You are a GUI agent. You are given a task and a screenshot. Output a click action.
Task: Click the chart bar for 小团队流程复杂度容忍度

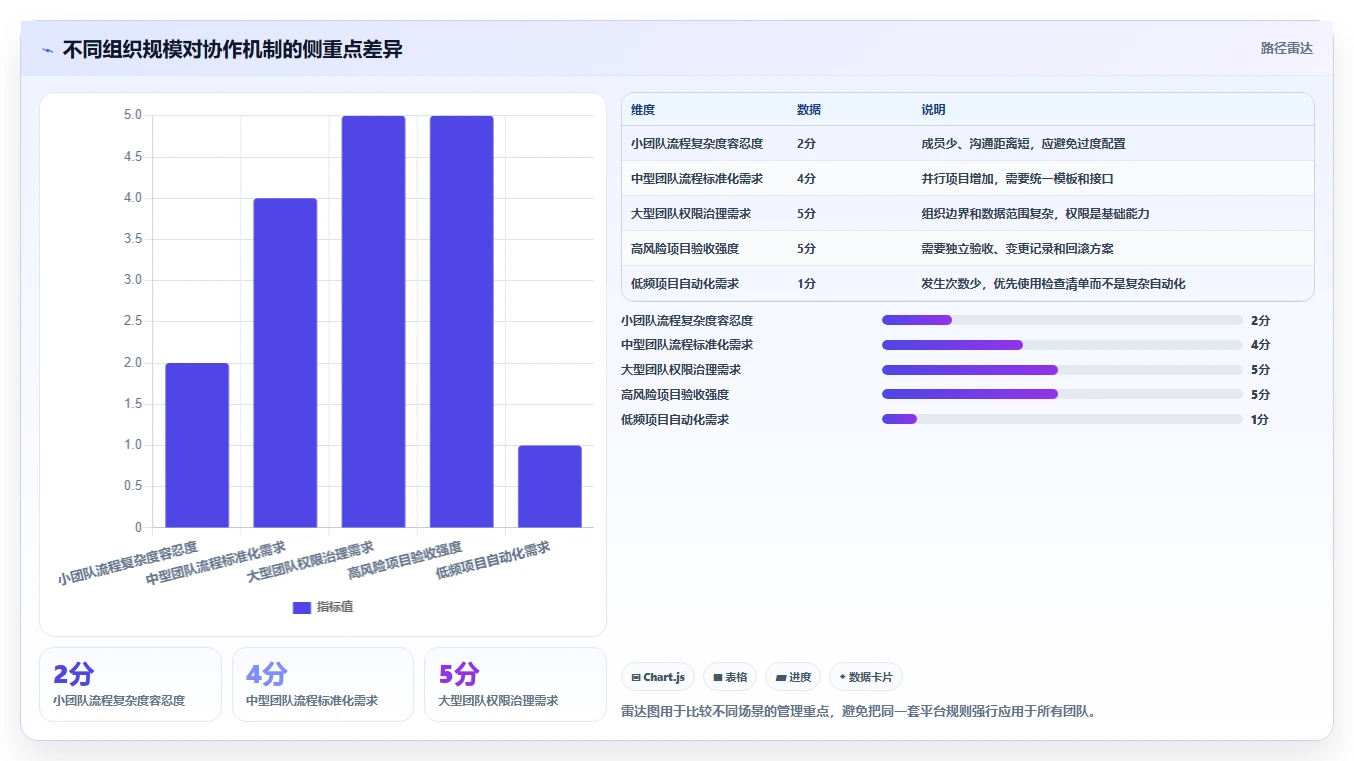click(x=197, y=445)
